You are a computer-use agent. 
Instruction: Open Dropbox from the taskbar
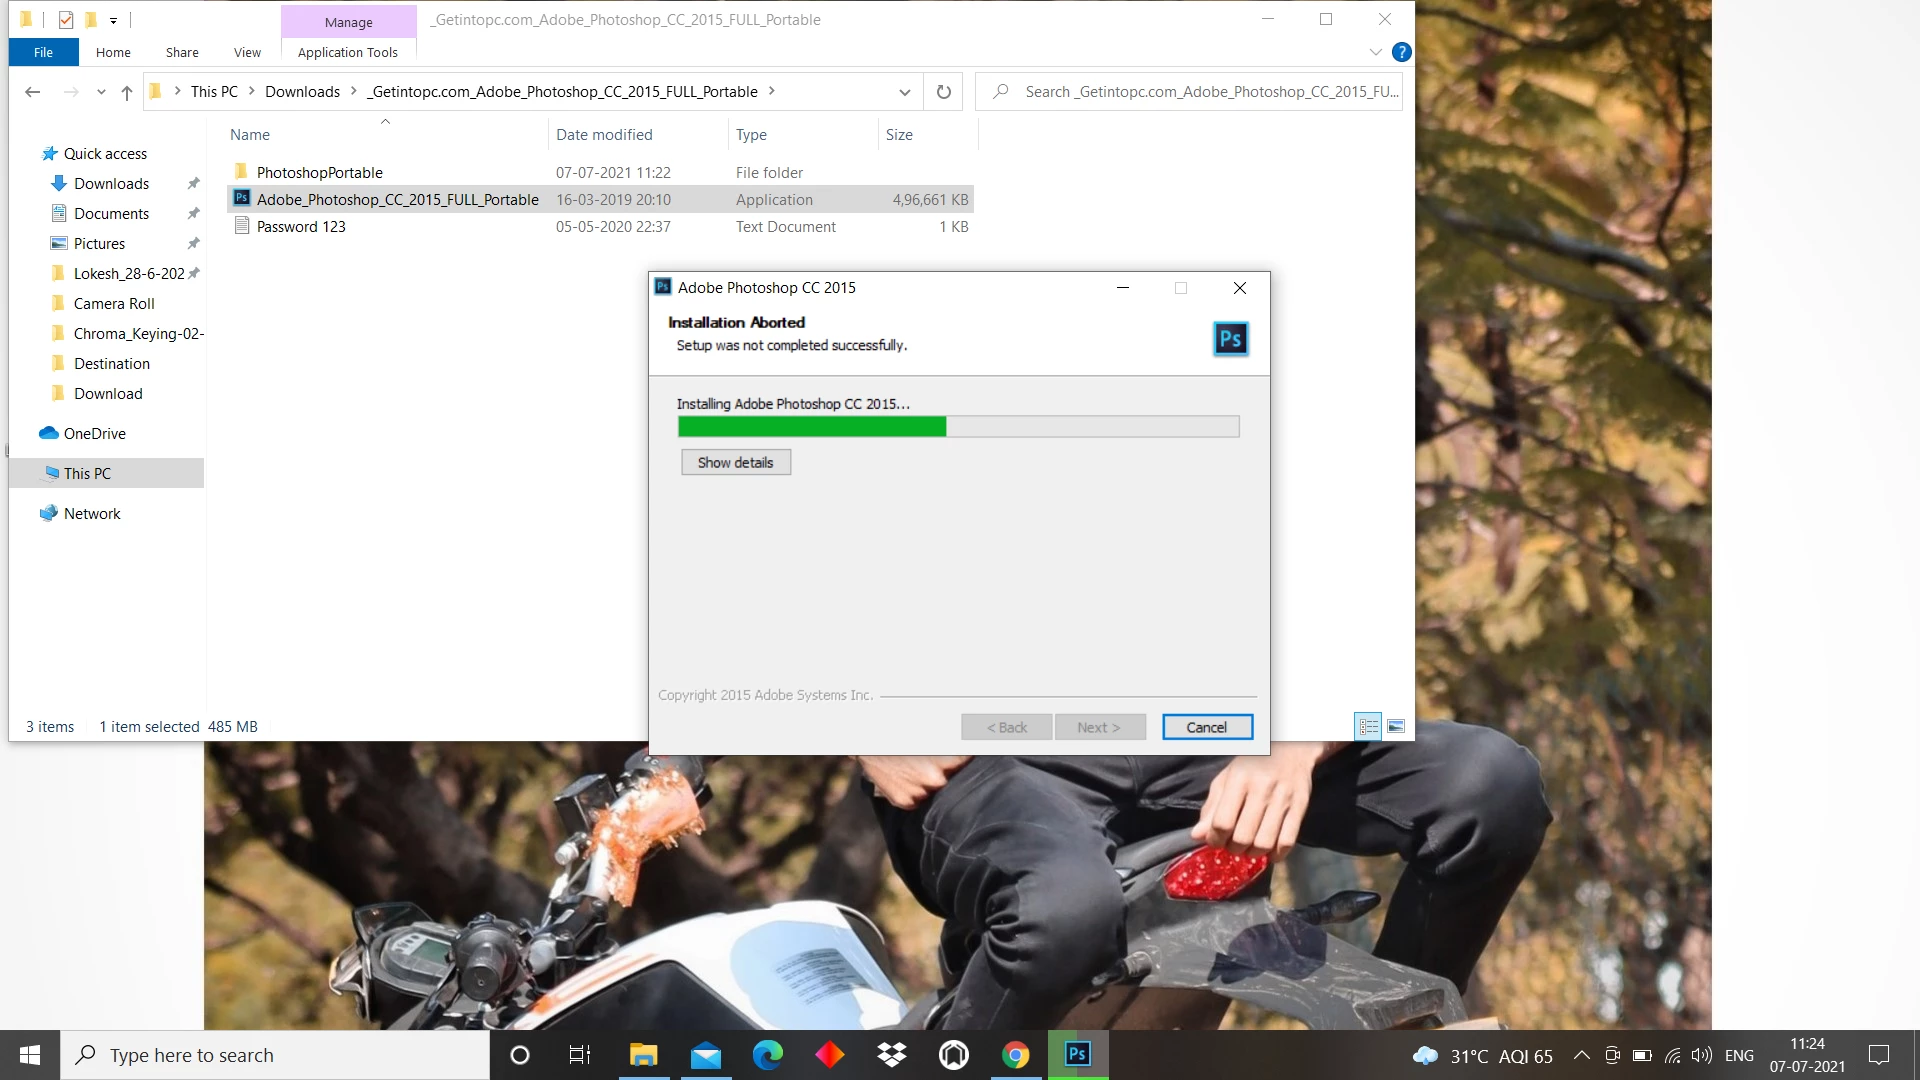(891, 1055)
